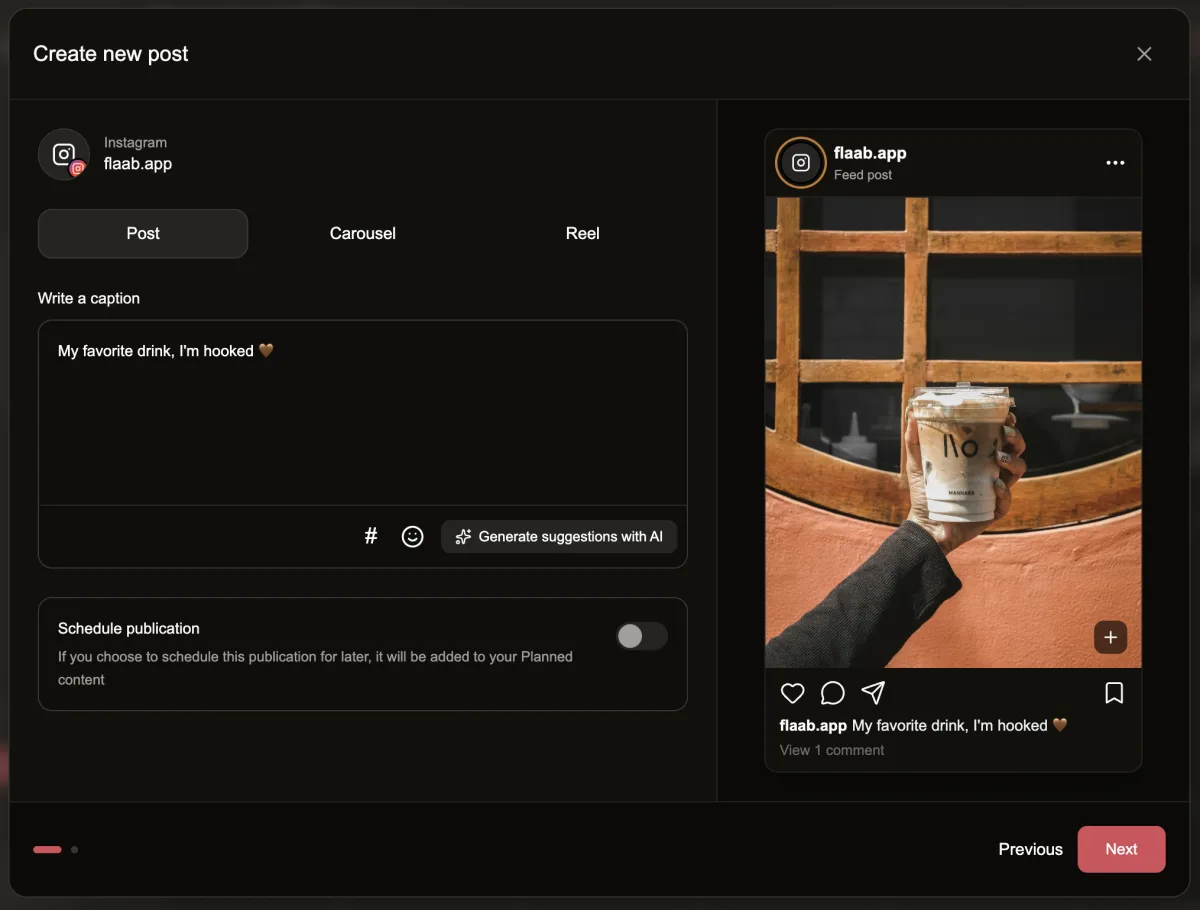
Task: Click the Instagram account avatar on left
Action: pos(64,154)
